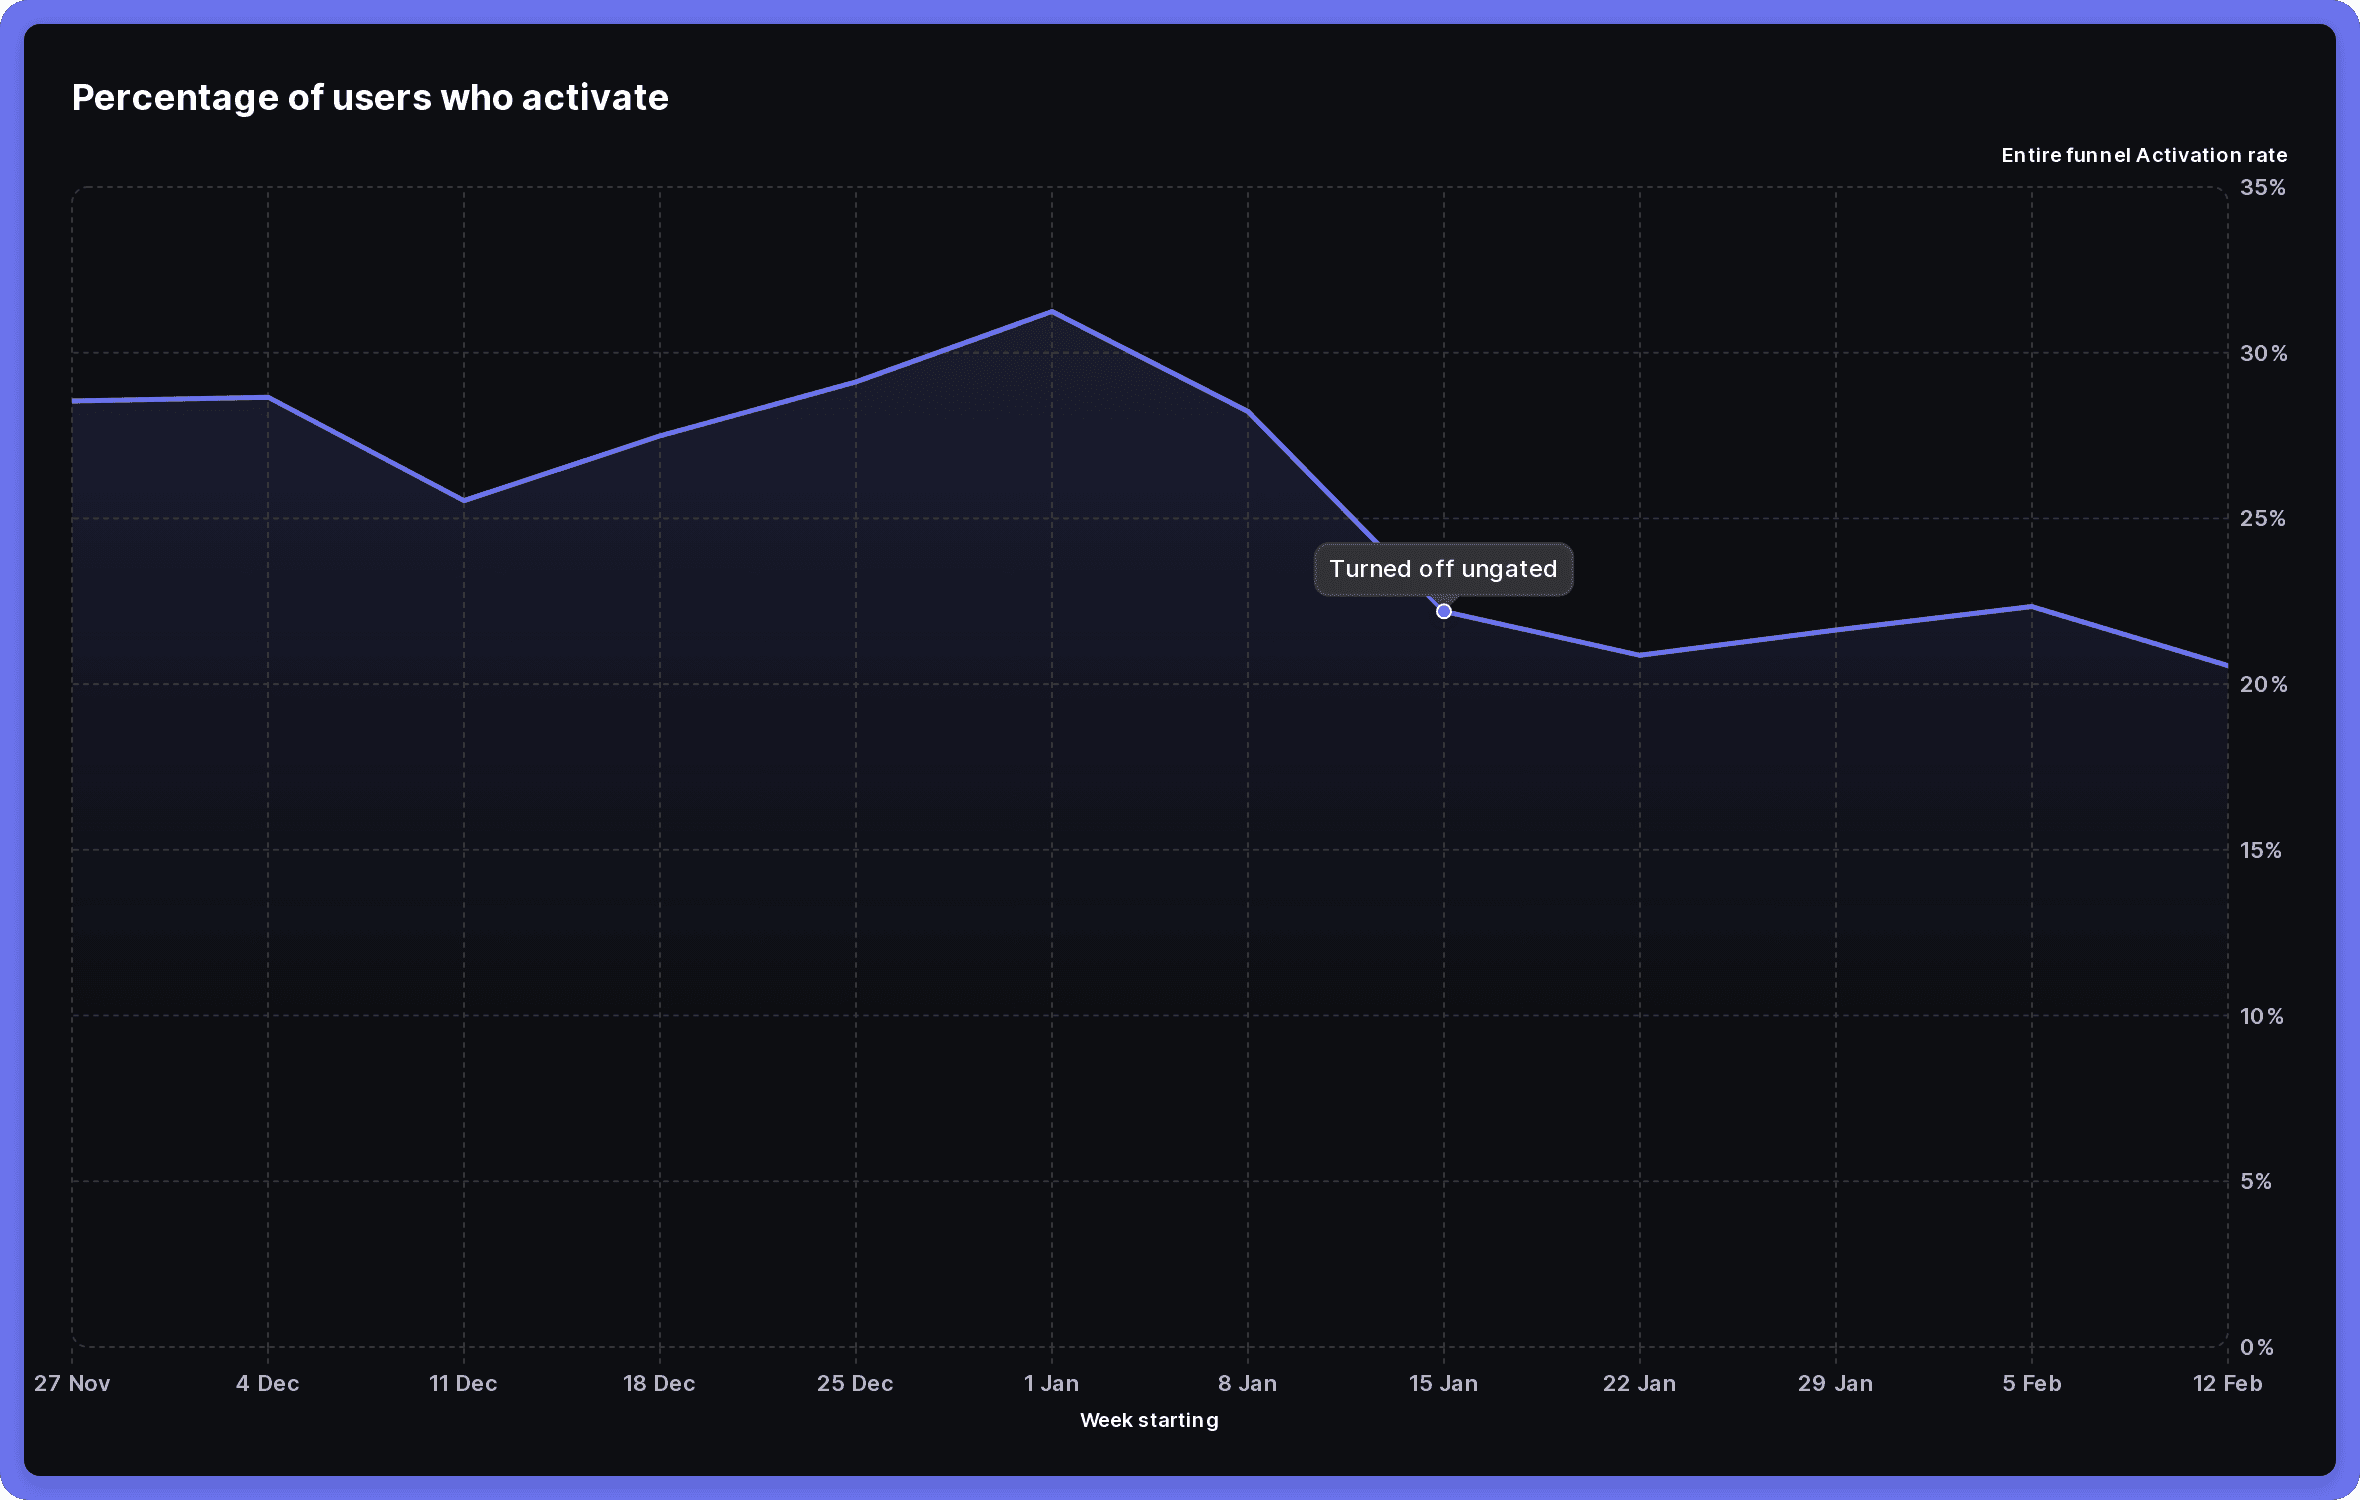Click the chart title 'Percentage of users who activate'
2360x1500 pixels.
[369, 97]
